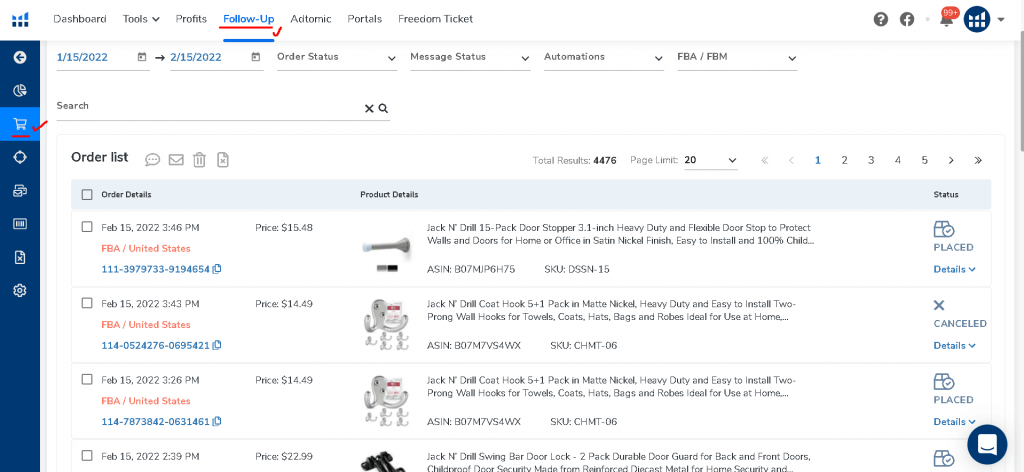Go to page 3 of results

coord(871,160)
